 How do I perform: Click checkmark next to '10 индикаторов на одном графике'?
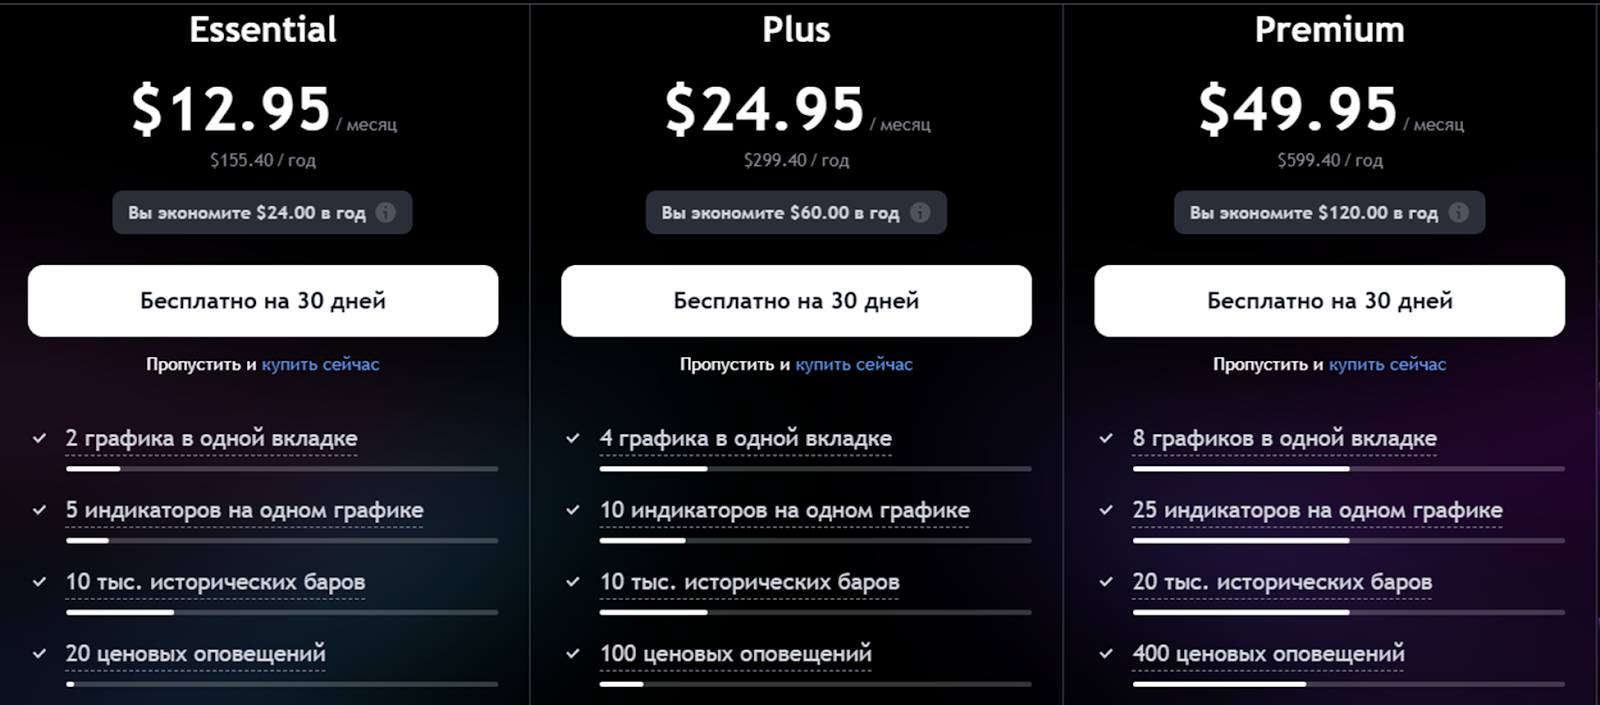[573, 510]
